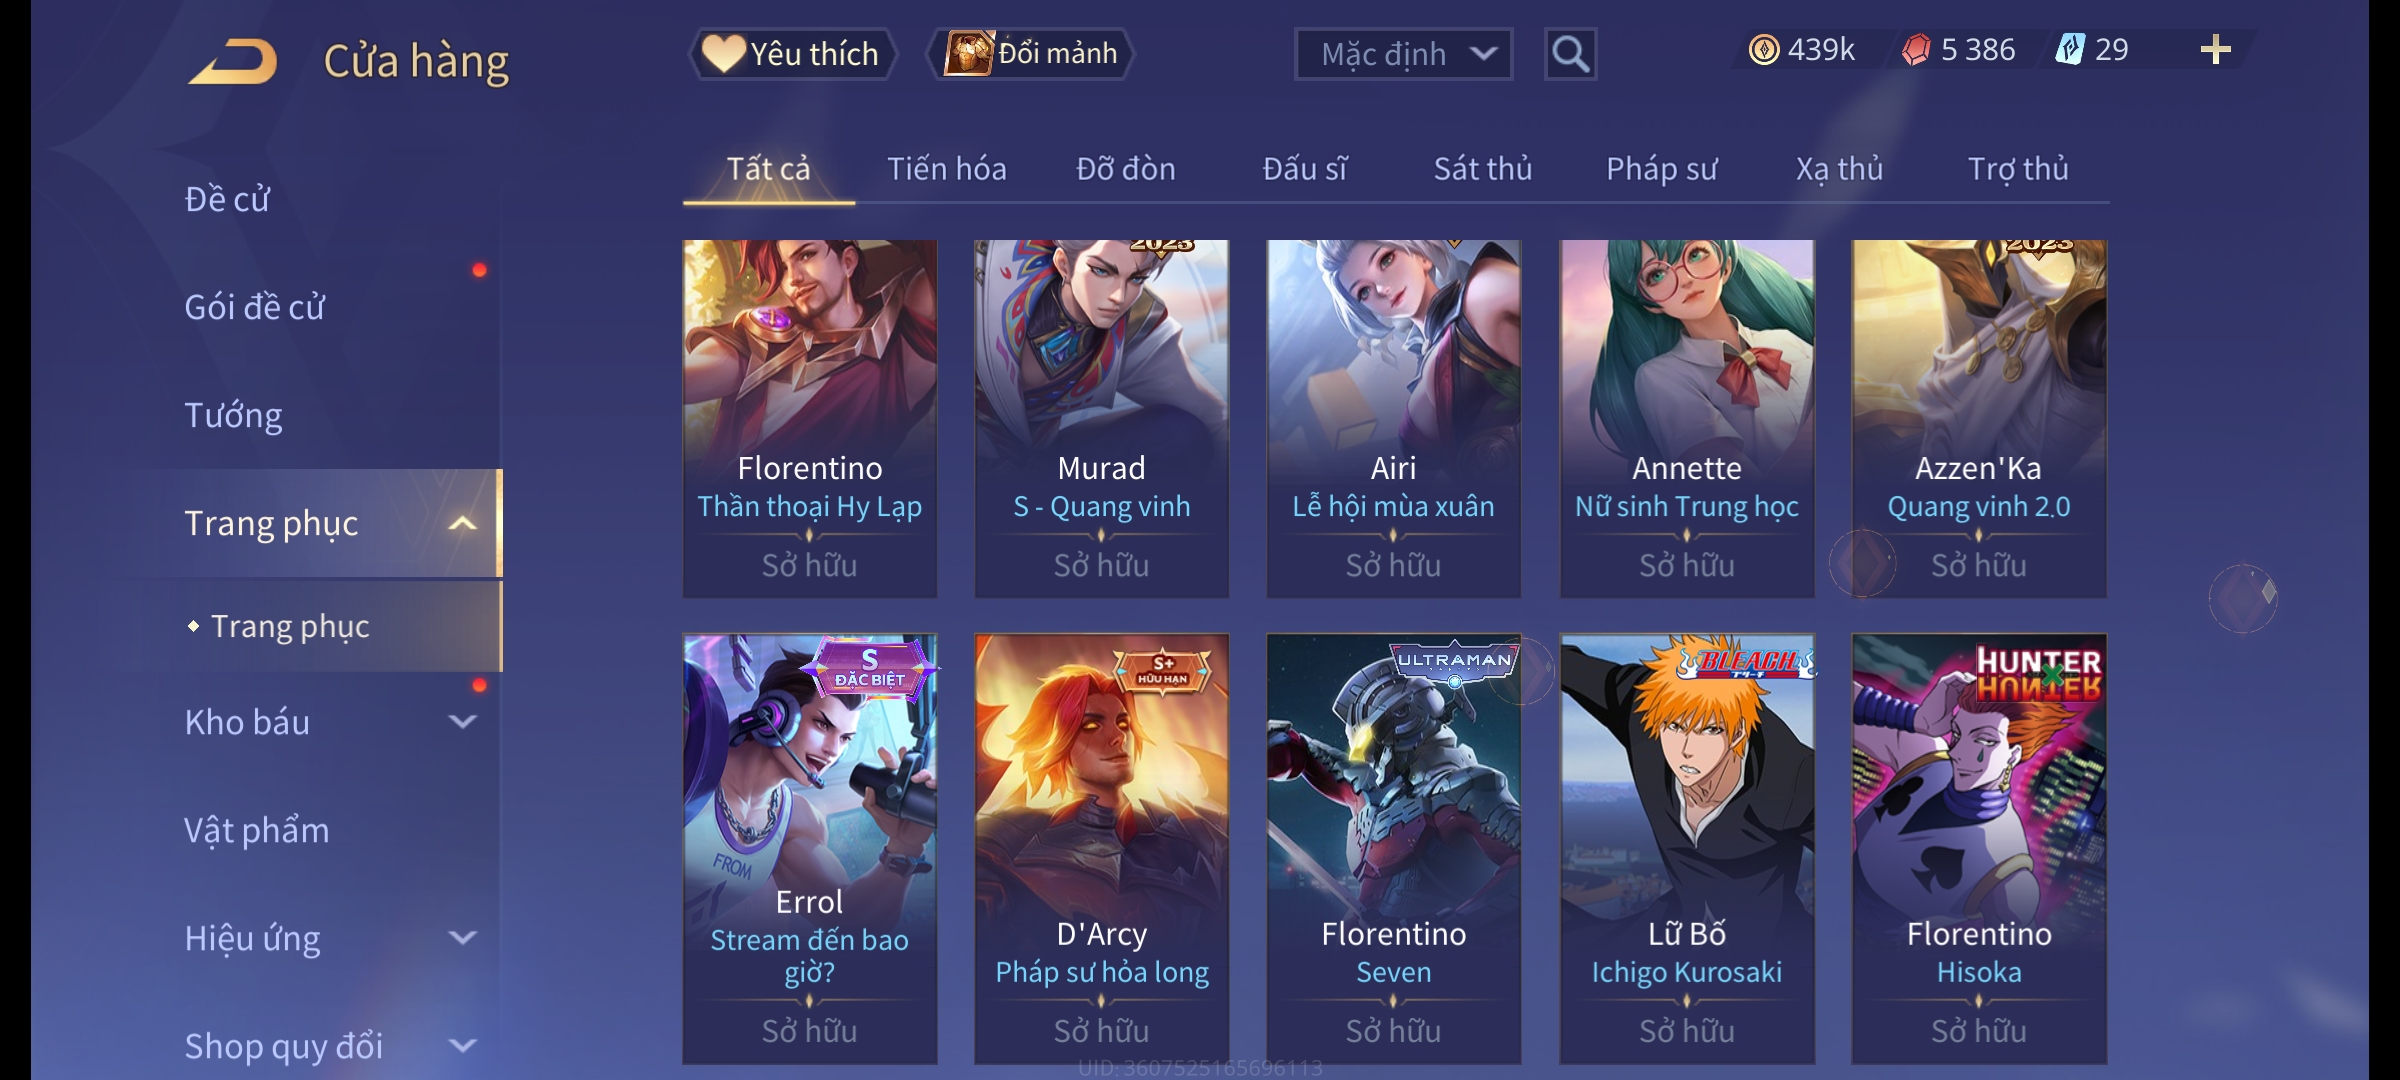
Task: Tap the red ruby currency icon
Action: pos(1916,50)
